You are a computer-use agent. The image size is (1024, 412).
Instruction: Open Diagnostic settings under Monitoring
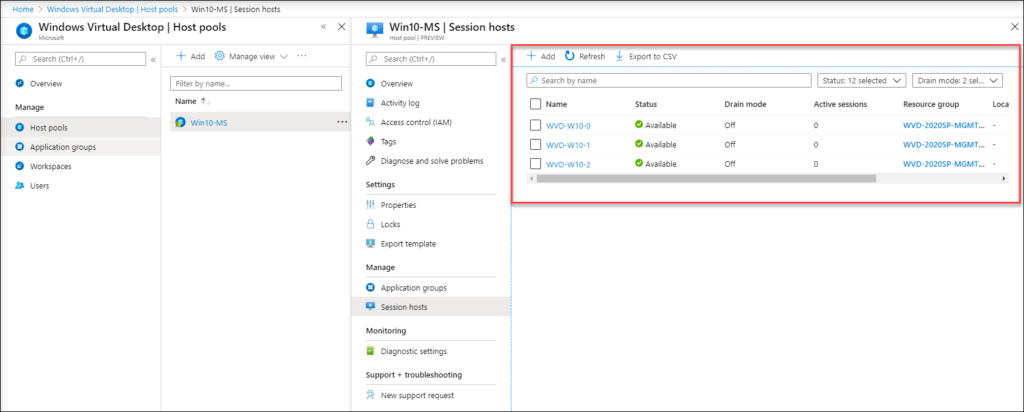(x=413, y=351)
